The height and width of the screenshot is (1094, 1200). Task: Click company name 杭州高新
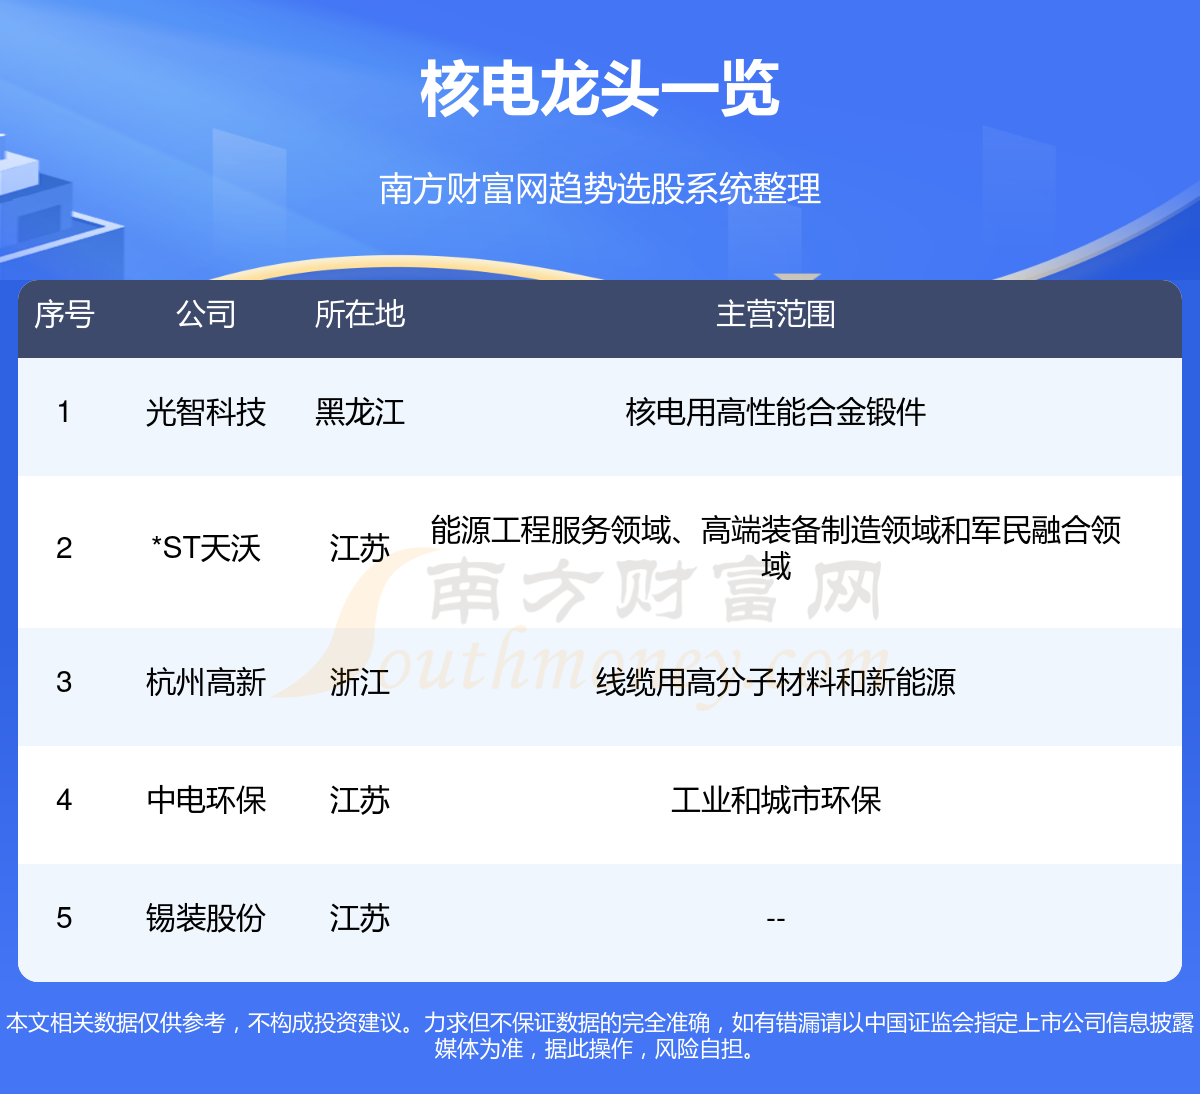206,682
